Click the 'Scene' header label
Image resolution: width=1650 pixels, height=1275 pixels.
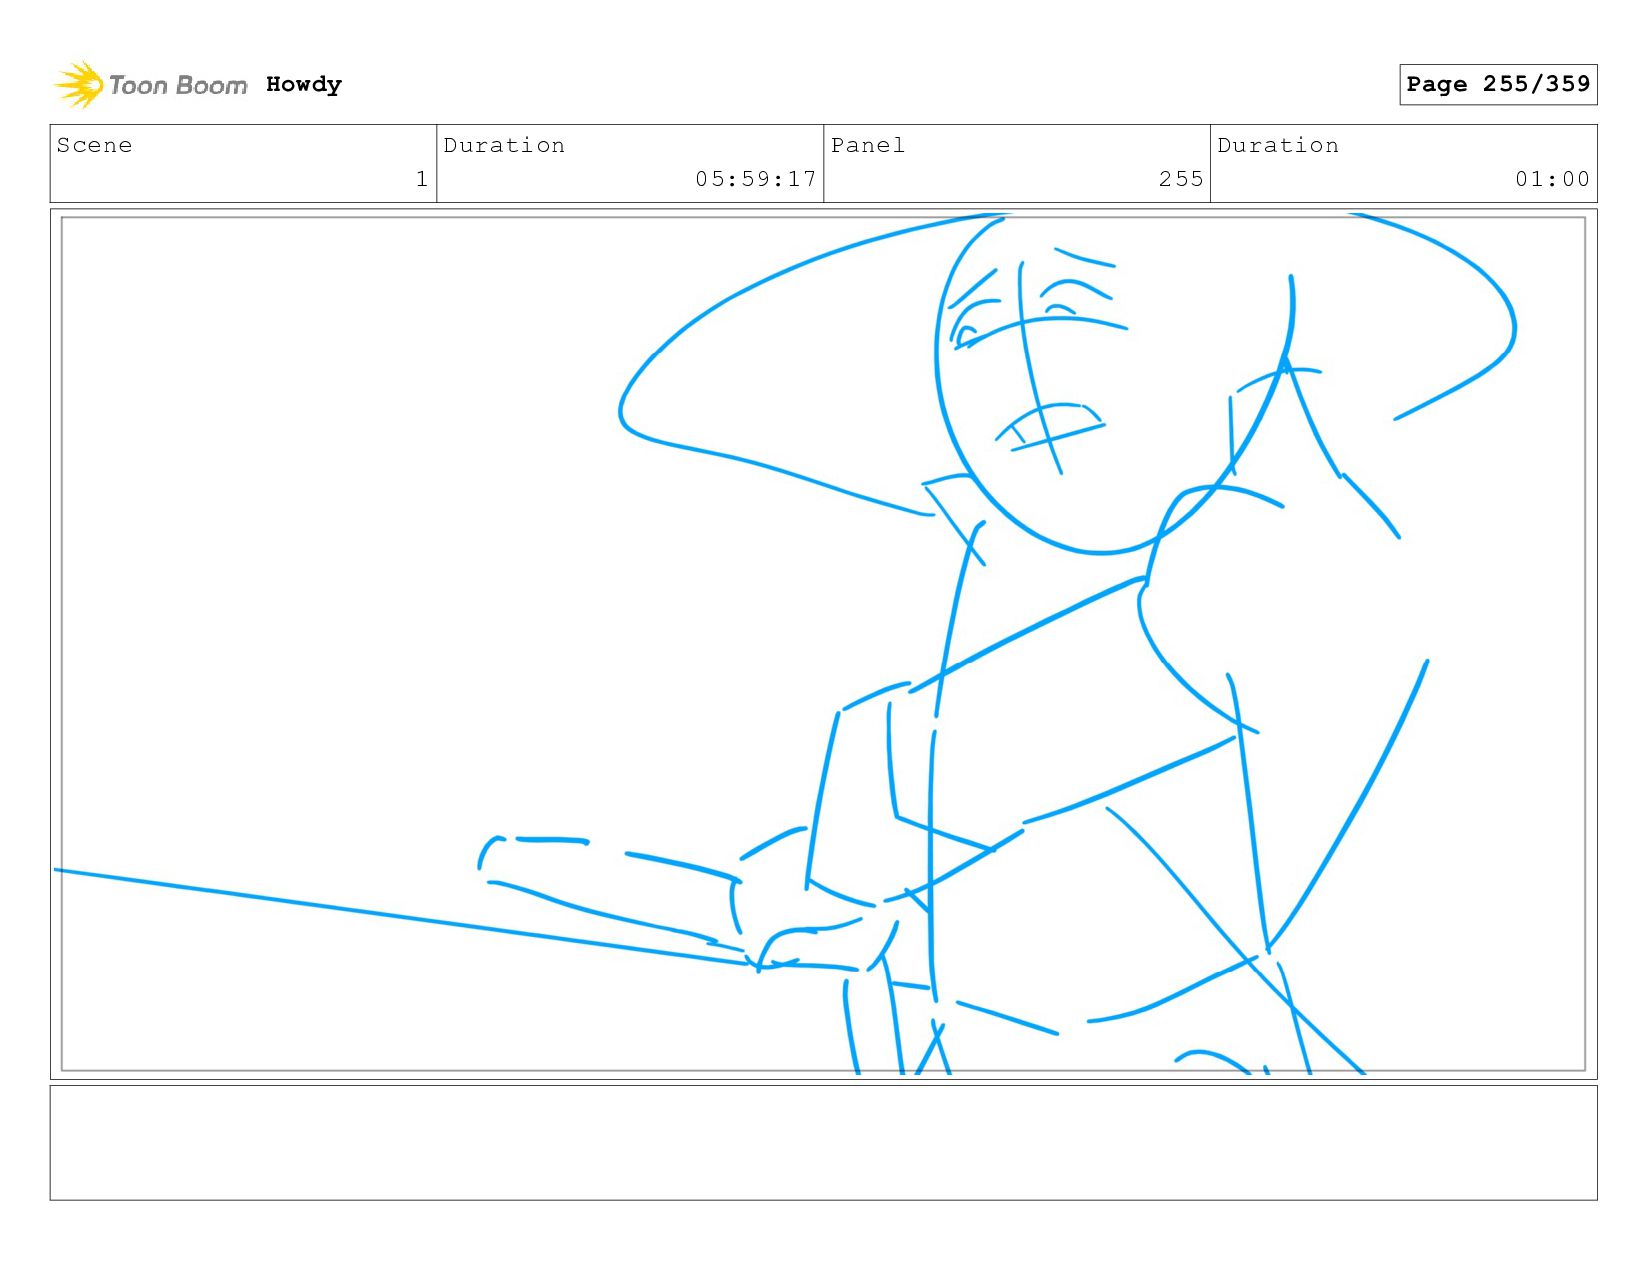point(94,145)
